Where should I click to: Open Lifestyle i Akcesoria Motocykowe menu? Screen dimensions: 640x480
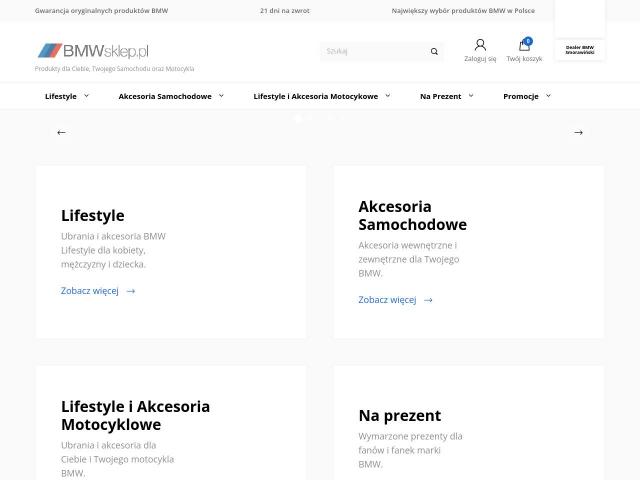click(x=316, y=96)
